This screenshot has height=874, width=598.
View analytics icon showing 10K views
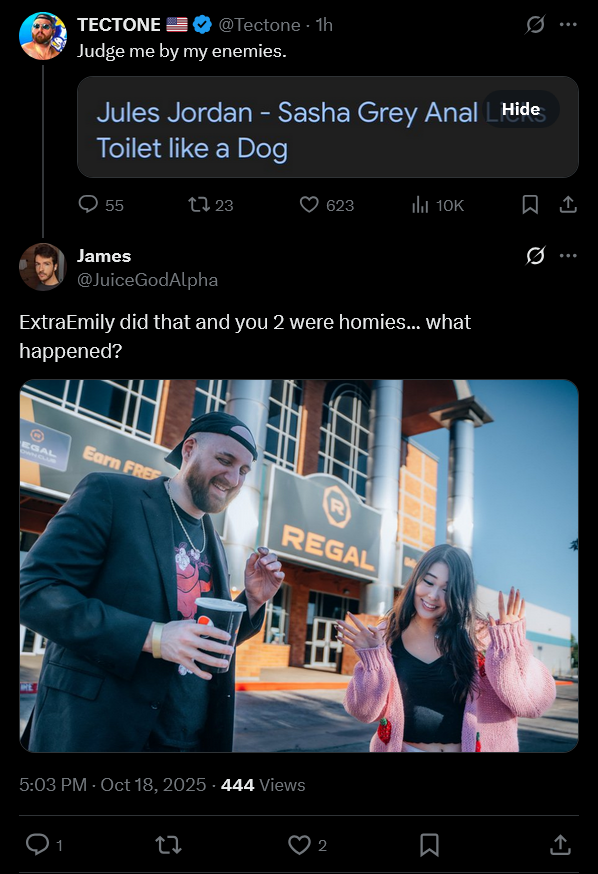420,205
